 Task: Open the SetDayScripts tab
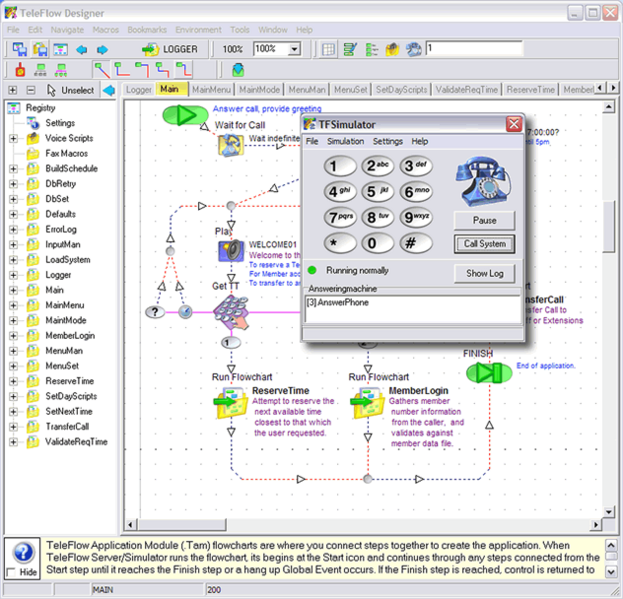[401, 90]
